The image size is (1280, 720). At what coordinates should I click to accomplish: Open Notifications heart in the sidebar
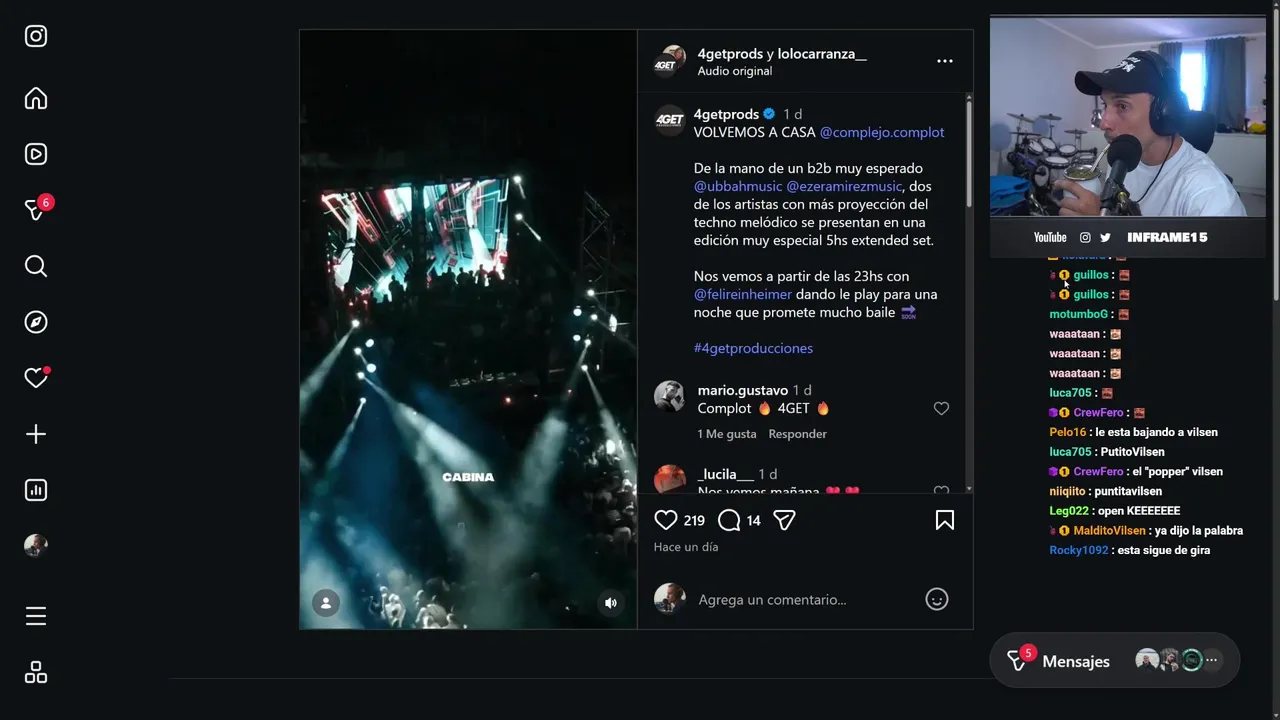36,378
